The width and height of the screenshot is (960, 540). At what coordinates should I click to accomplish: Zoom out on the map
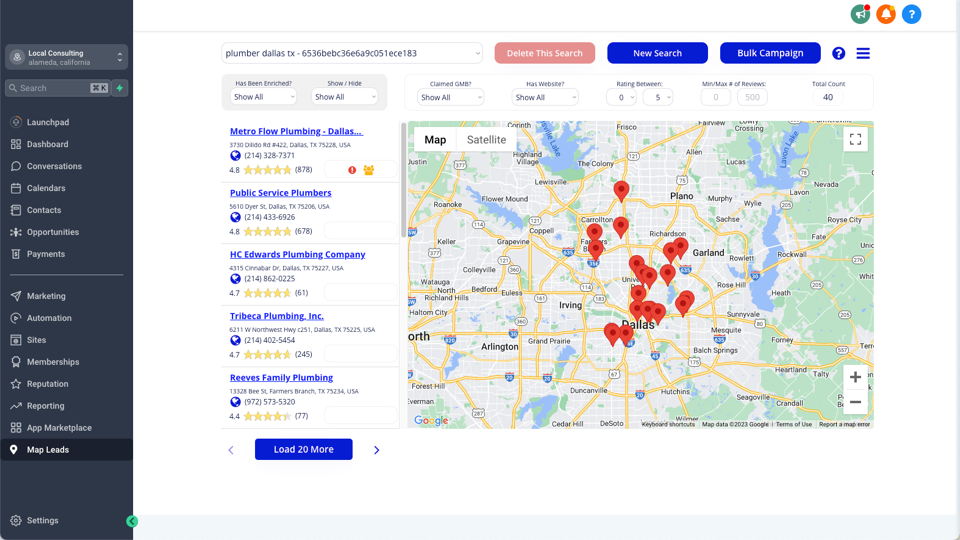[x=855, y=402]
